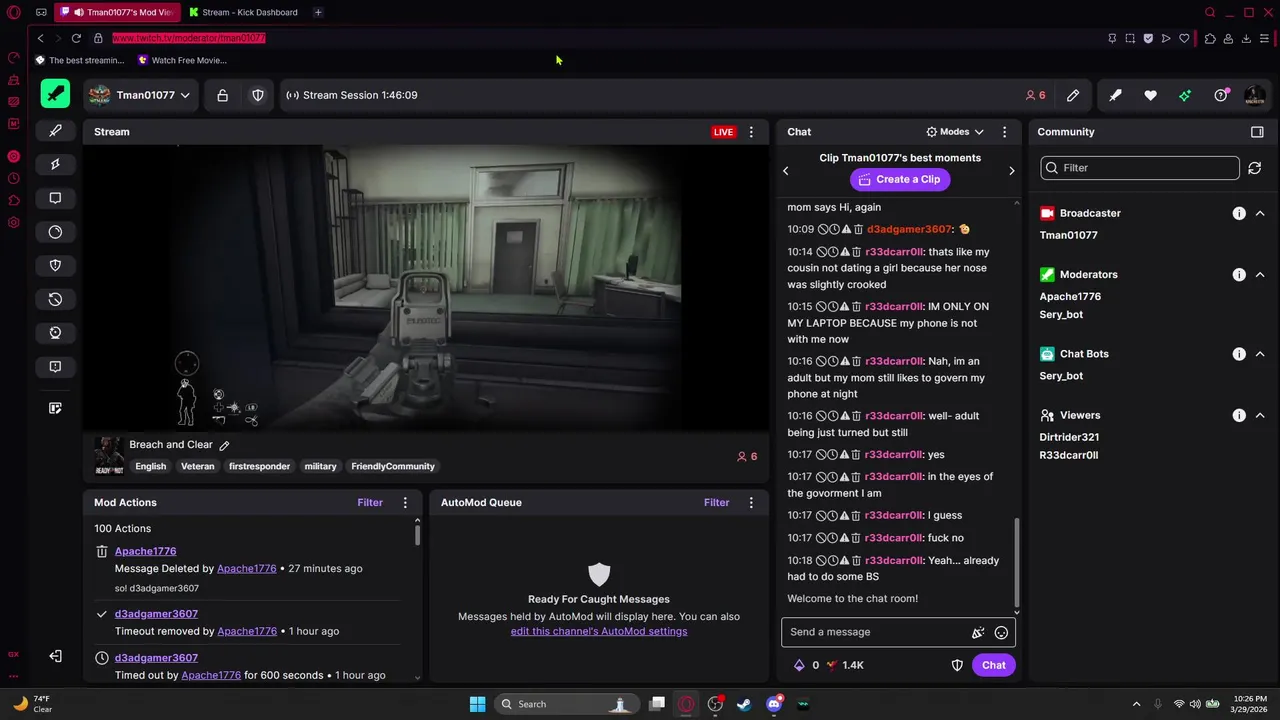
Task: Click the shield icon in the top bar
Action: [257, 95]
